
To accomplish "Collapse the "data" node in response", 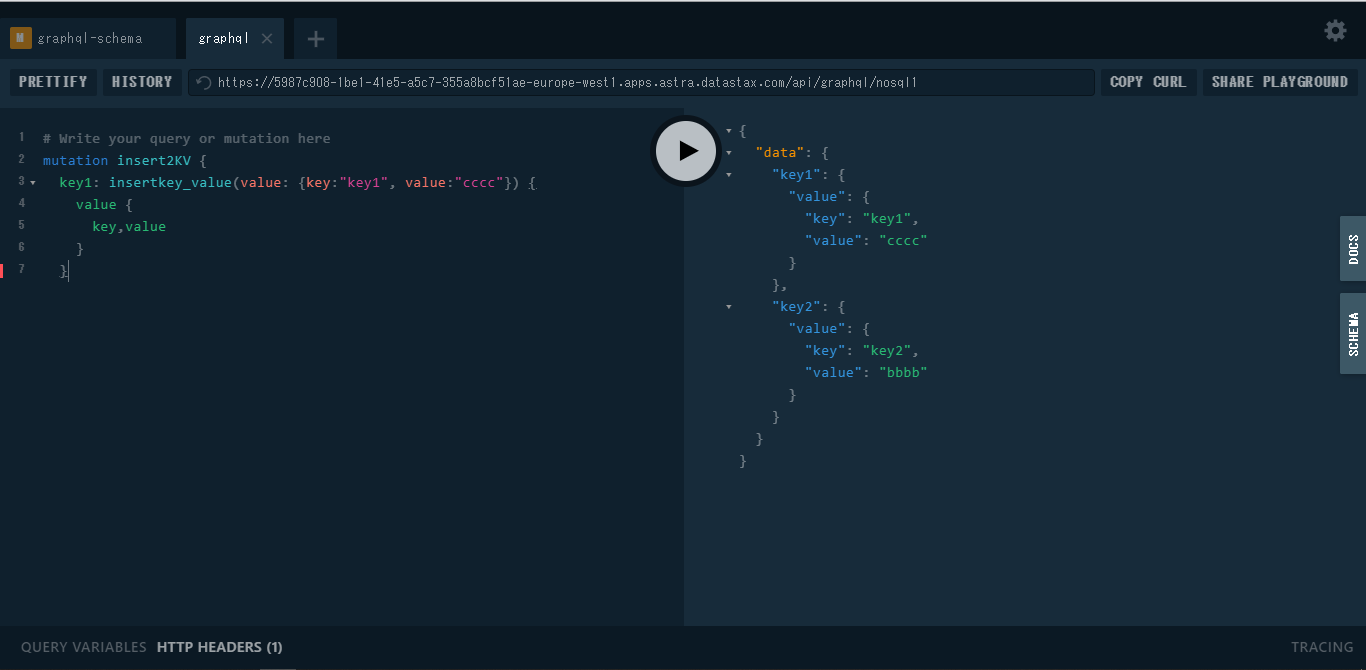I will point(728,153).
